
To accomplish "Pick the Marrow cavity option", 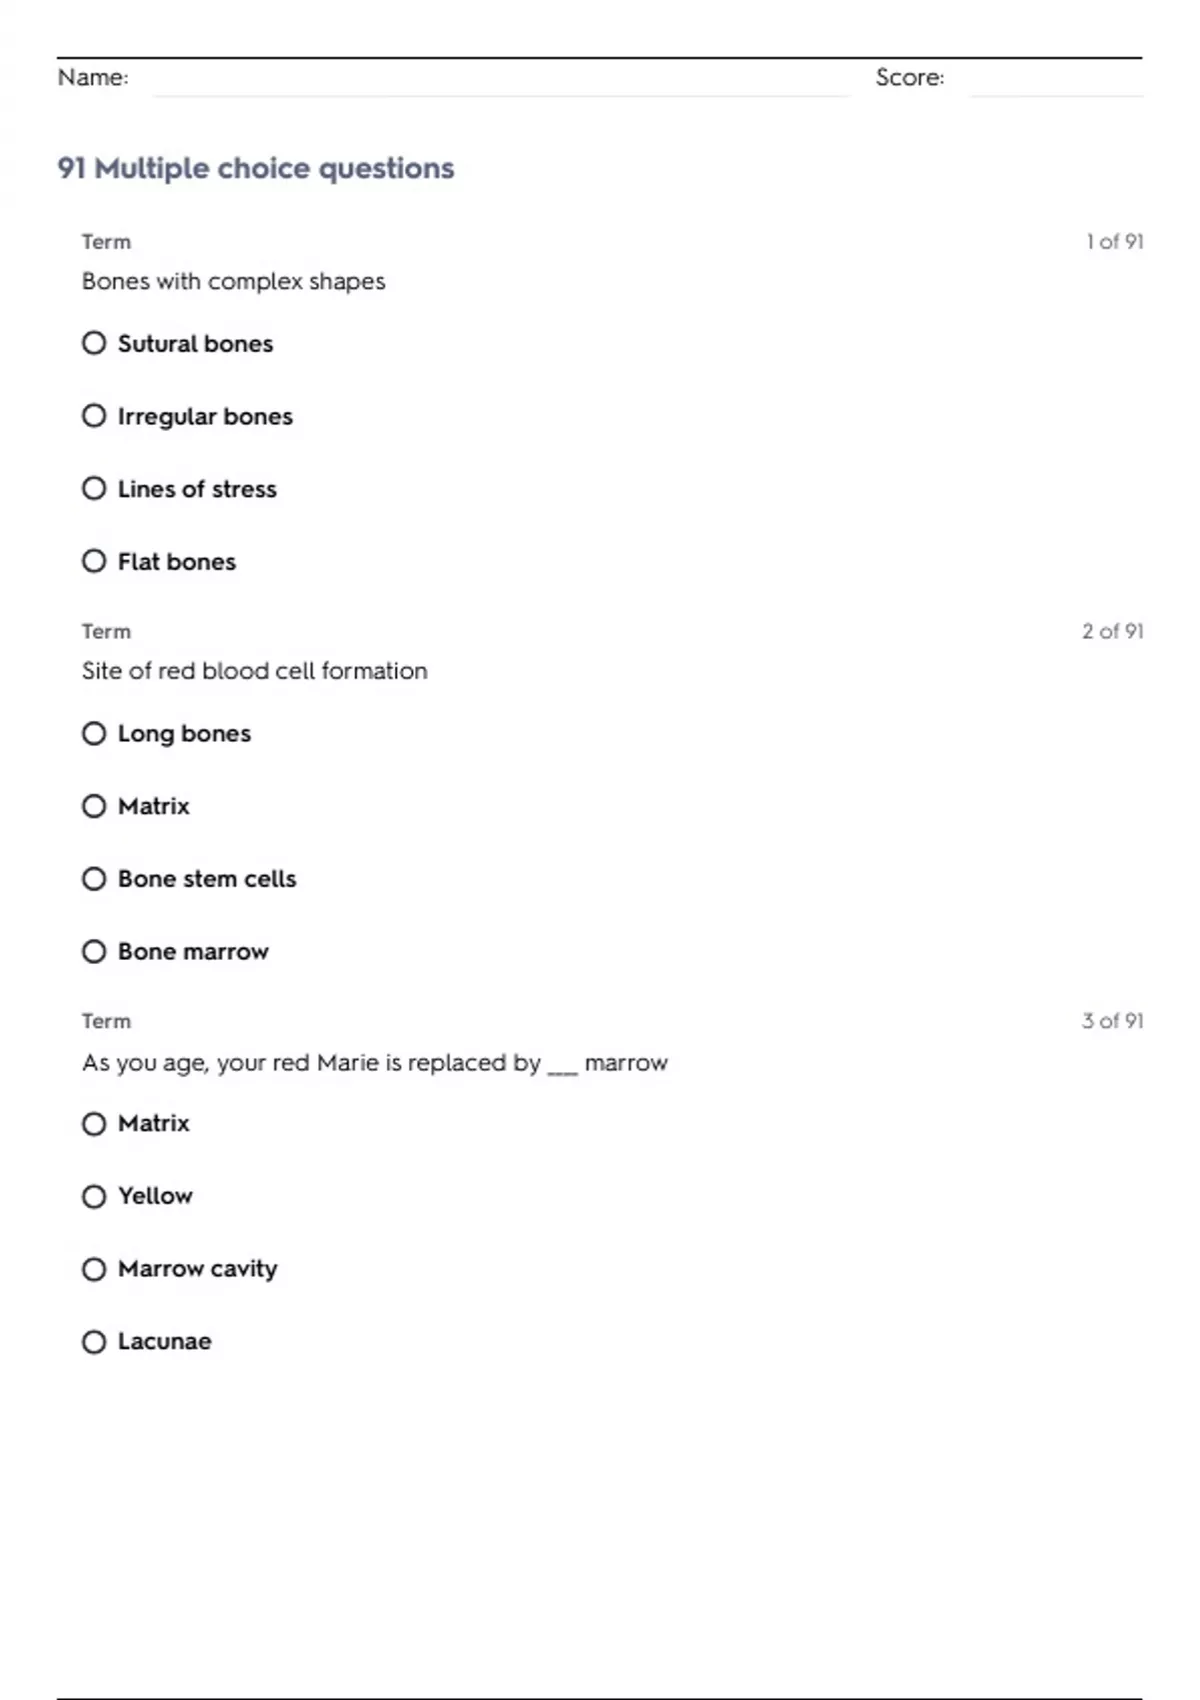I will 94,1269.
